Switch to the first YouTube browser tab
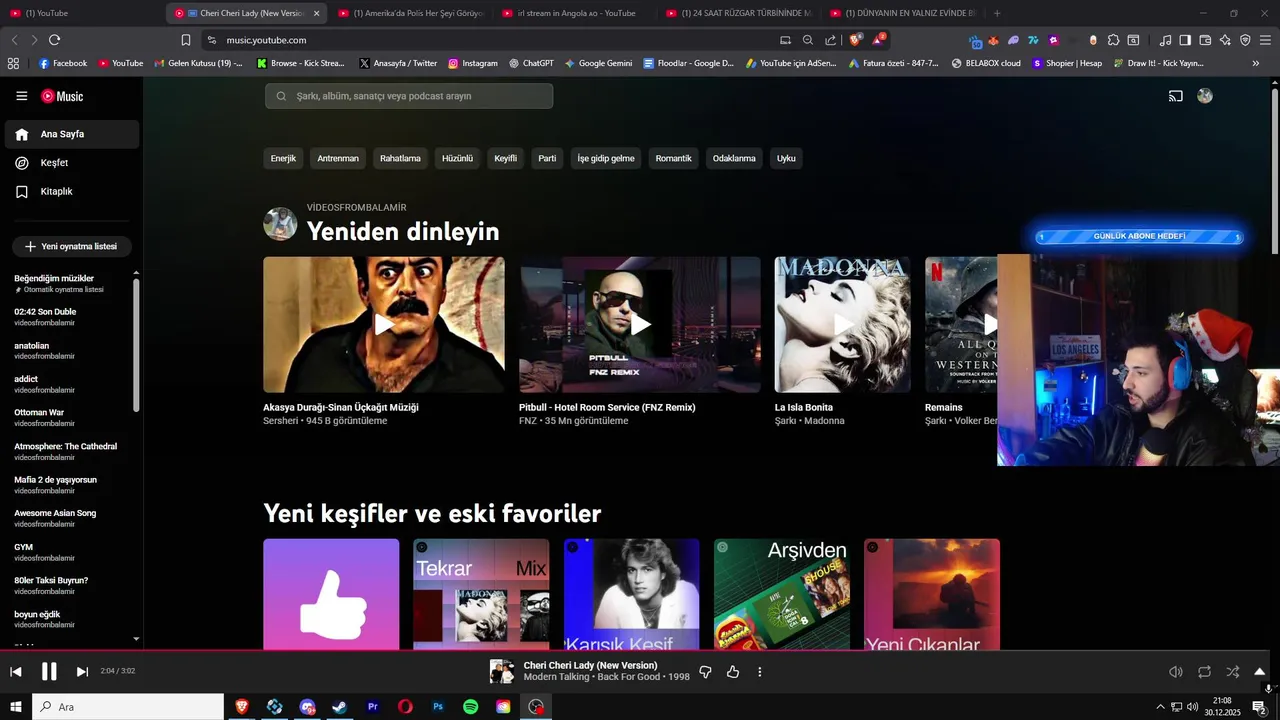Screen dimensions: 1280x720 coord(80,13)
